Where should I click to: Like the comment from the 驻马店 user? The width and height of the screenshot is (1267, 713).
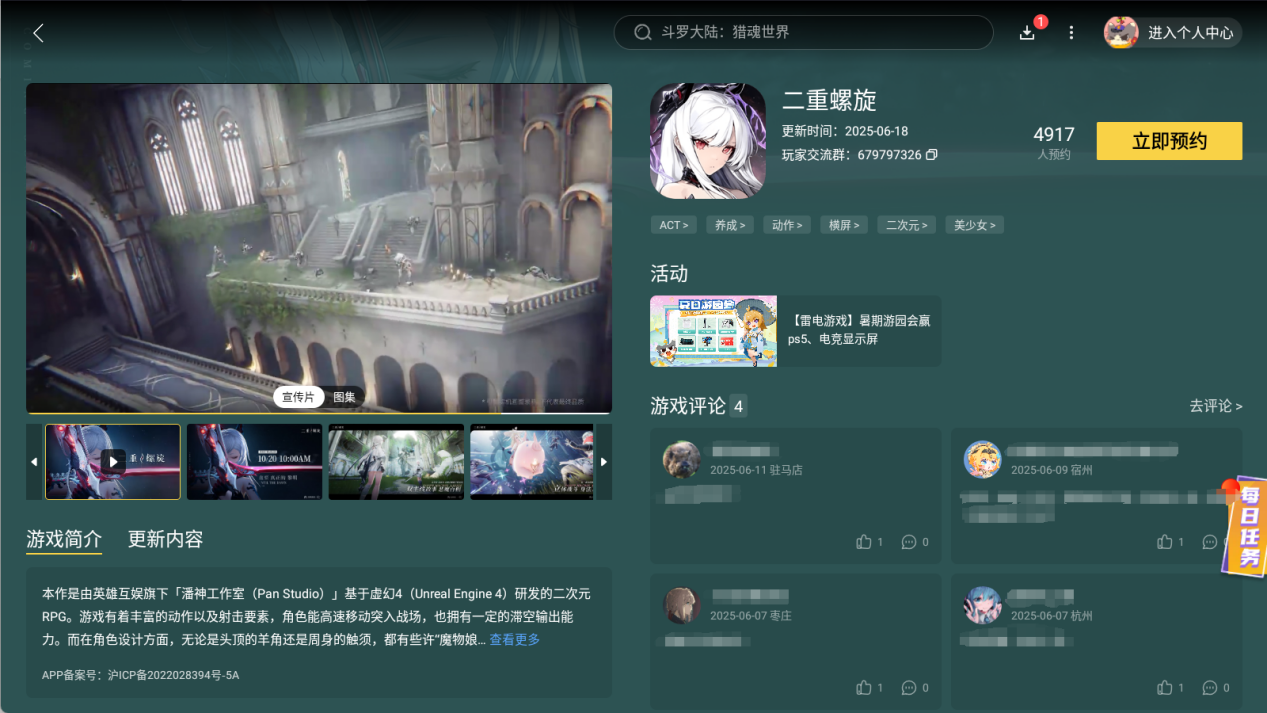tap(864, 541)
